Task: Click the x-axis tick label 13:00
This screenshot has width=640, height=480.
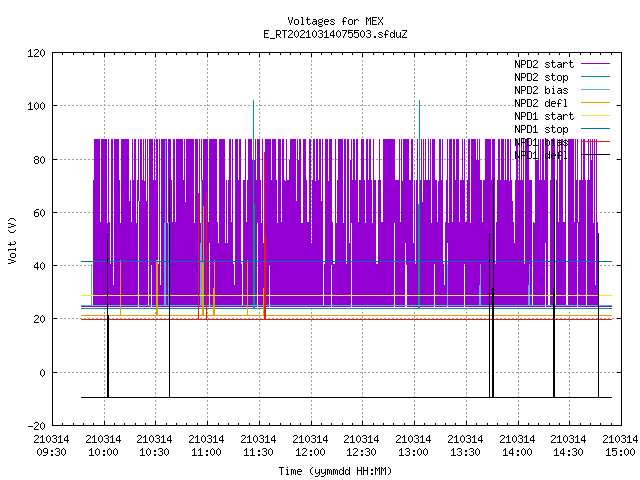Action: tap(413, 453)
